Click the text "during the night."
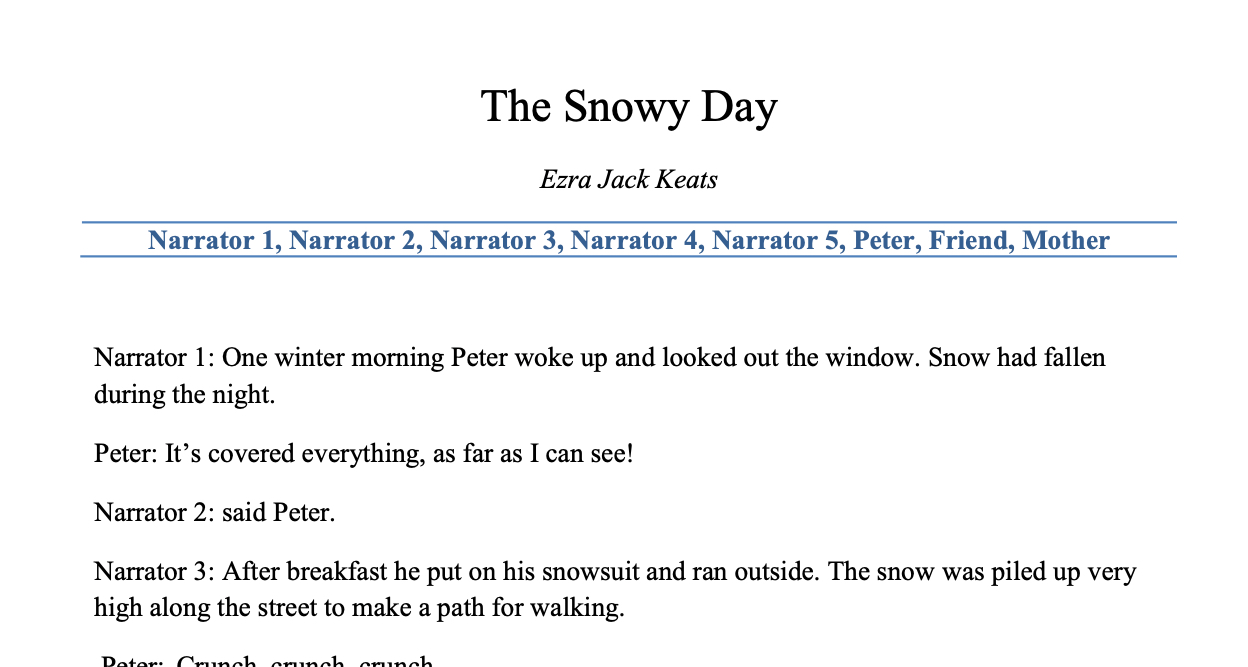1248x667 pixels. point(184,395)
